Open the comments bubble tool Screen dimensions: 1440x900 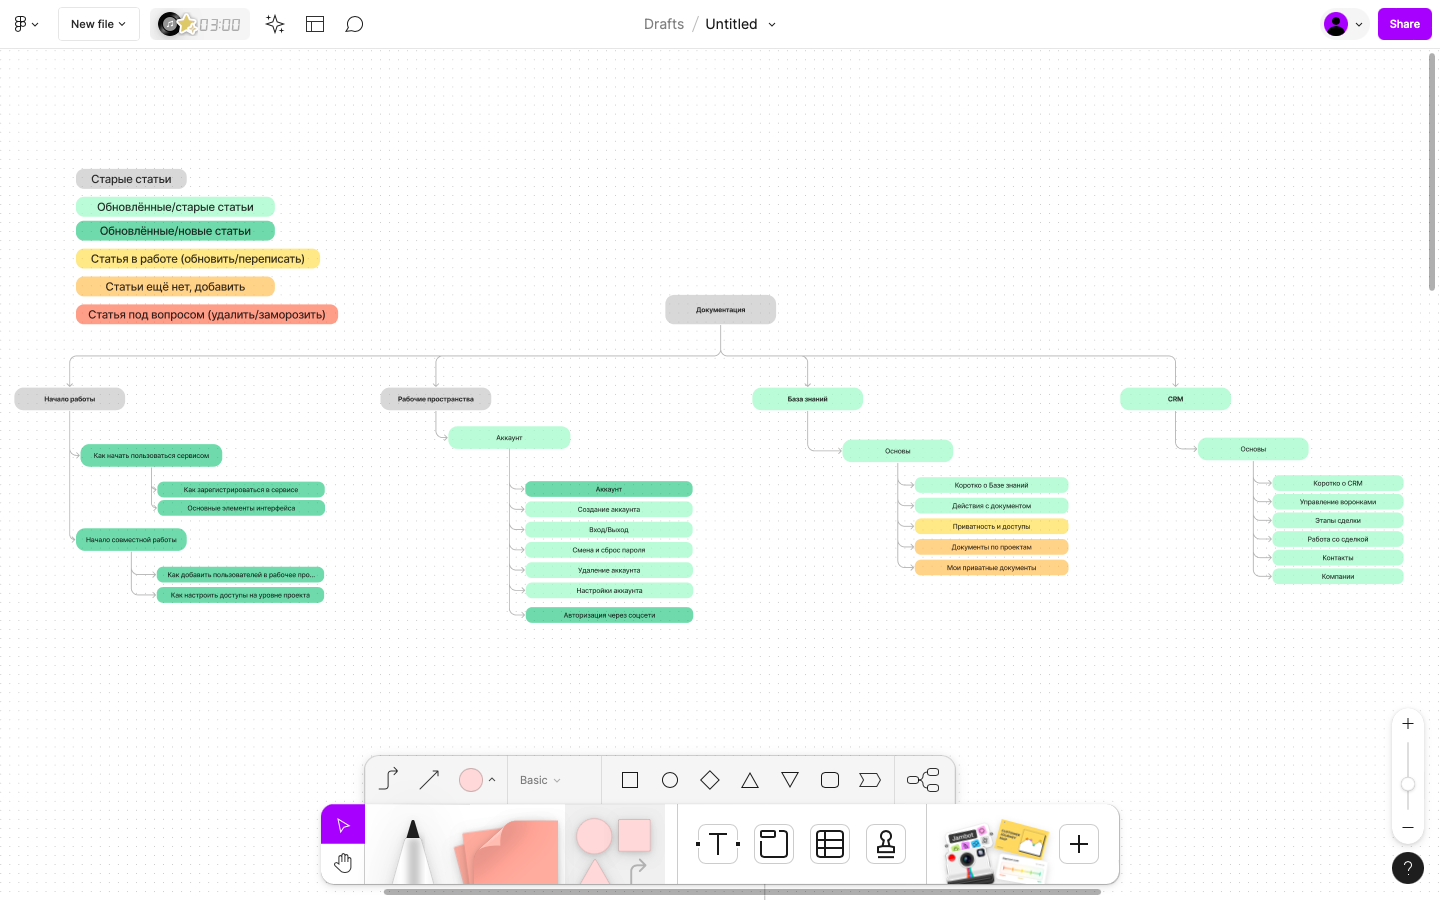click(x=354, y=24)
